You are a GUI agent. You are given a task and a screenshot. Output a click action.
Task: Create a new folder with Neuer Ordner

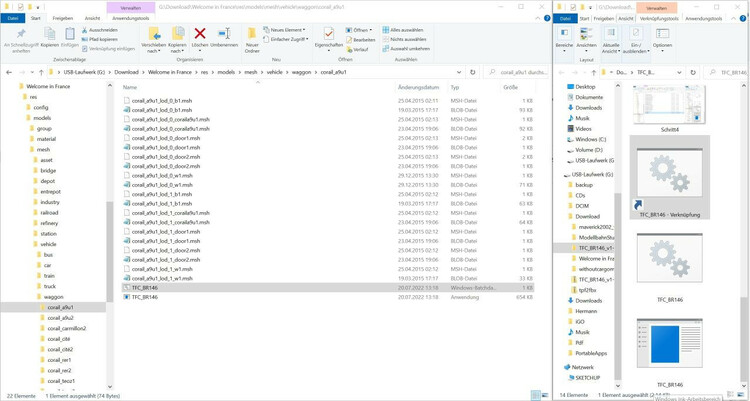(x=252, y=40)
